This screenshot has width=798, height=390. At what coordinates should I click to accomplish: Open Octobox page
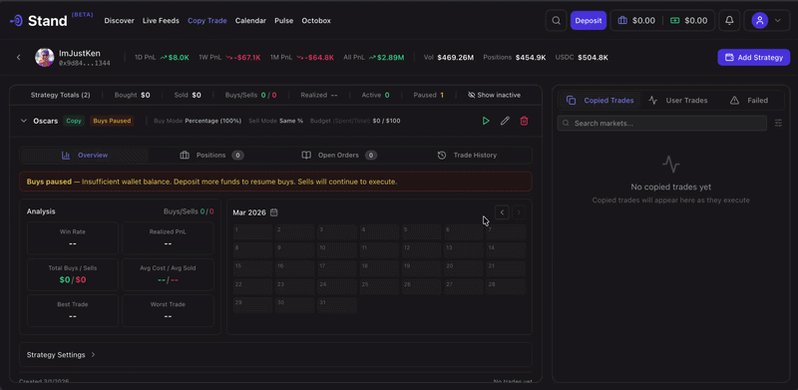point(316,21)
